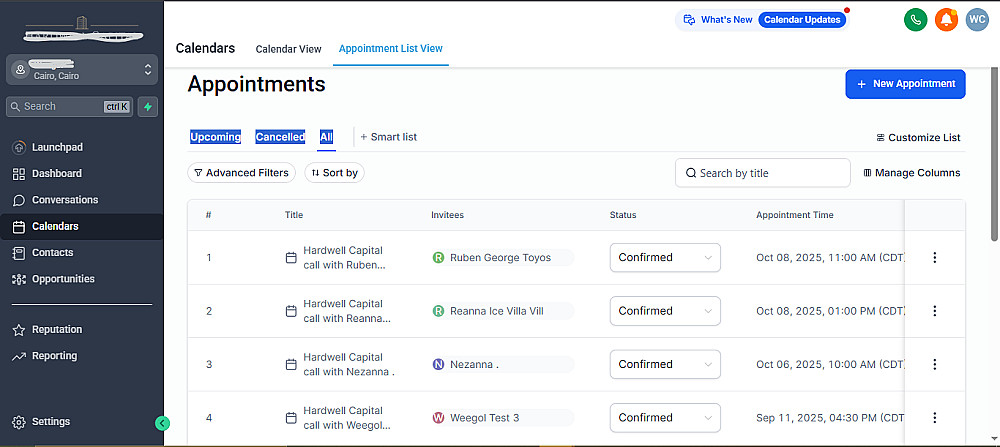
Task: Open three-dot menu for Nezanna's appointment
Action: (935, 364)
